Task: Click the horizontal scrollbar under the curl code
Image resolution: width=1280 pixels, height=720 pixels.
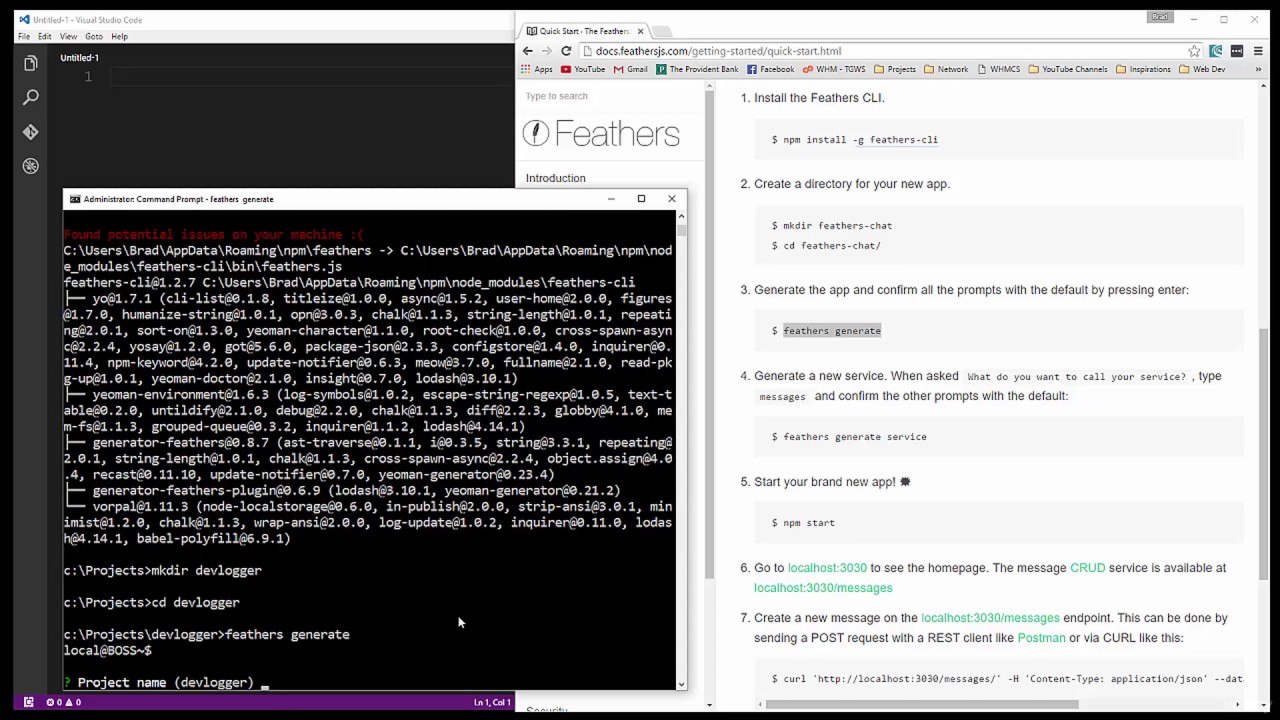Action: (x=922, y=704)
